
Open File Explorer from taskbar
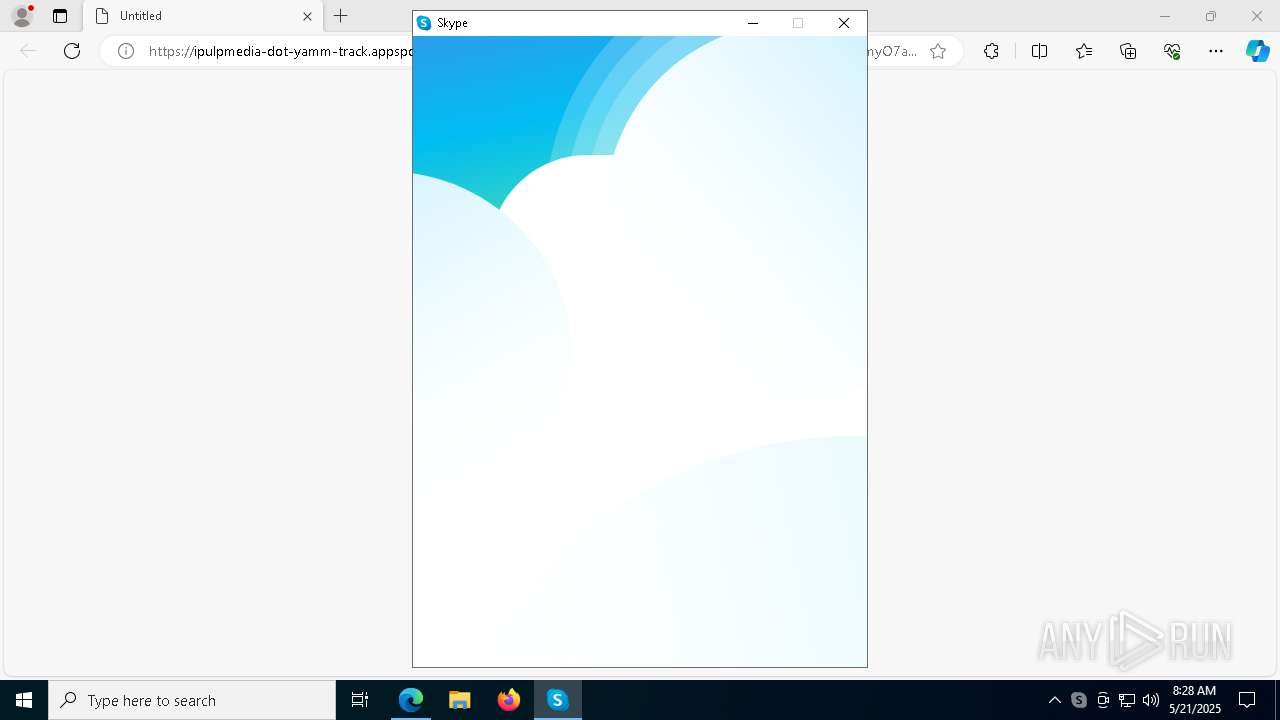(460, 700)
